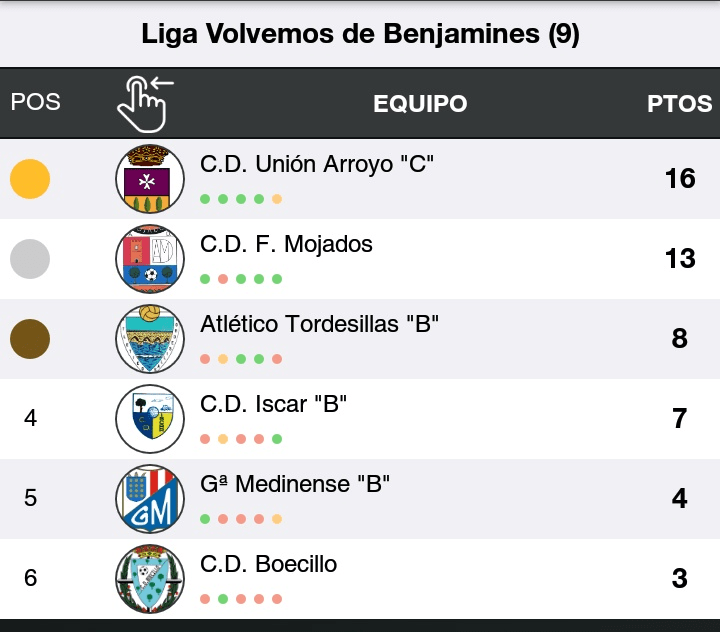Click Liga Volvemos de Benjamines title
Image resolution: width=720 pixels, height=632 pixels.
pos(360,34)
